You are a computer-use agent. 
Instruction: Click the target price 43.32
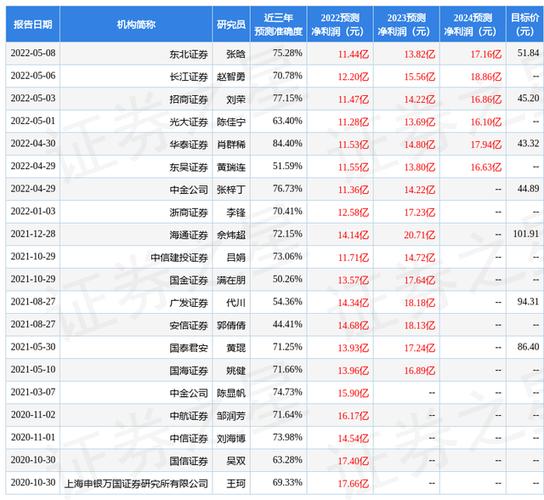[528, 143]
